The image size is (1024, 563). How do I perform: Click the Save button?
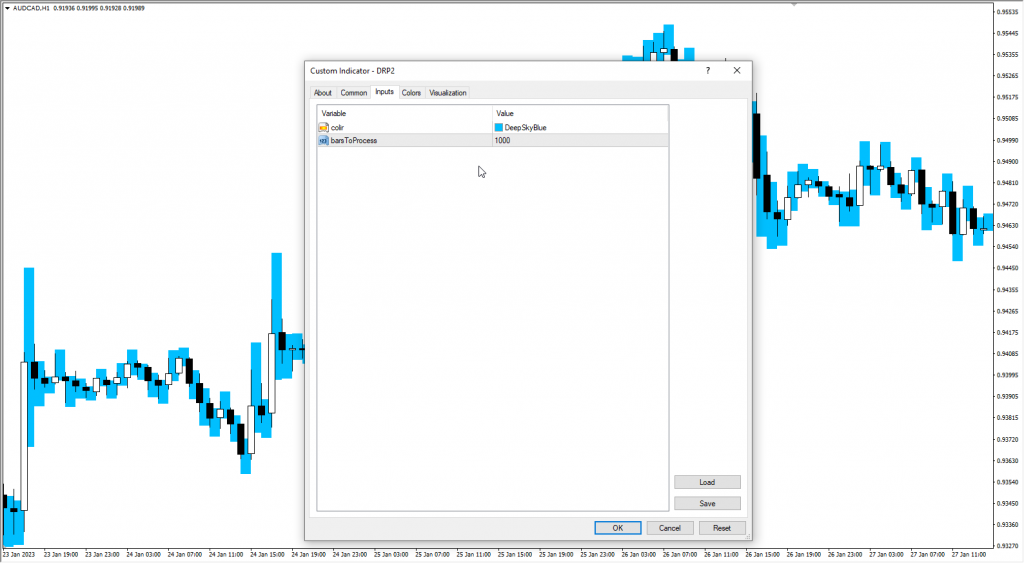point(707,504)
